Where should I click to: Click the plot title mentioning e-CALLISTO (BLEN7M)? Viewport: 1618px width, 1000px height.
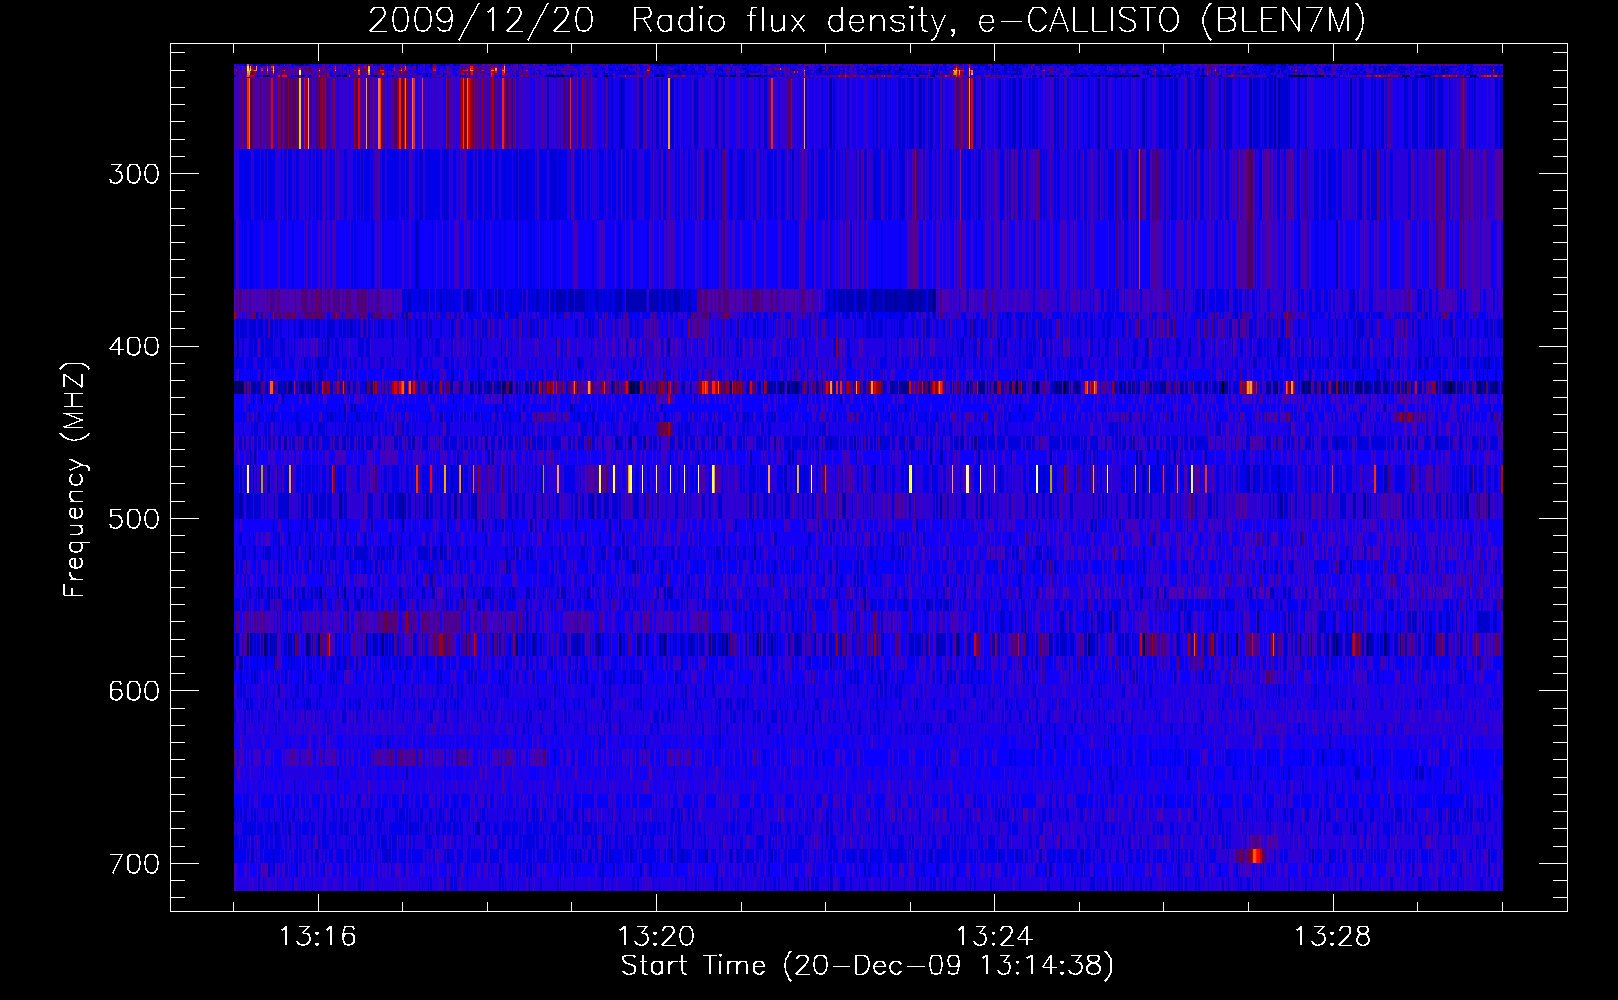[867, 20]
